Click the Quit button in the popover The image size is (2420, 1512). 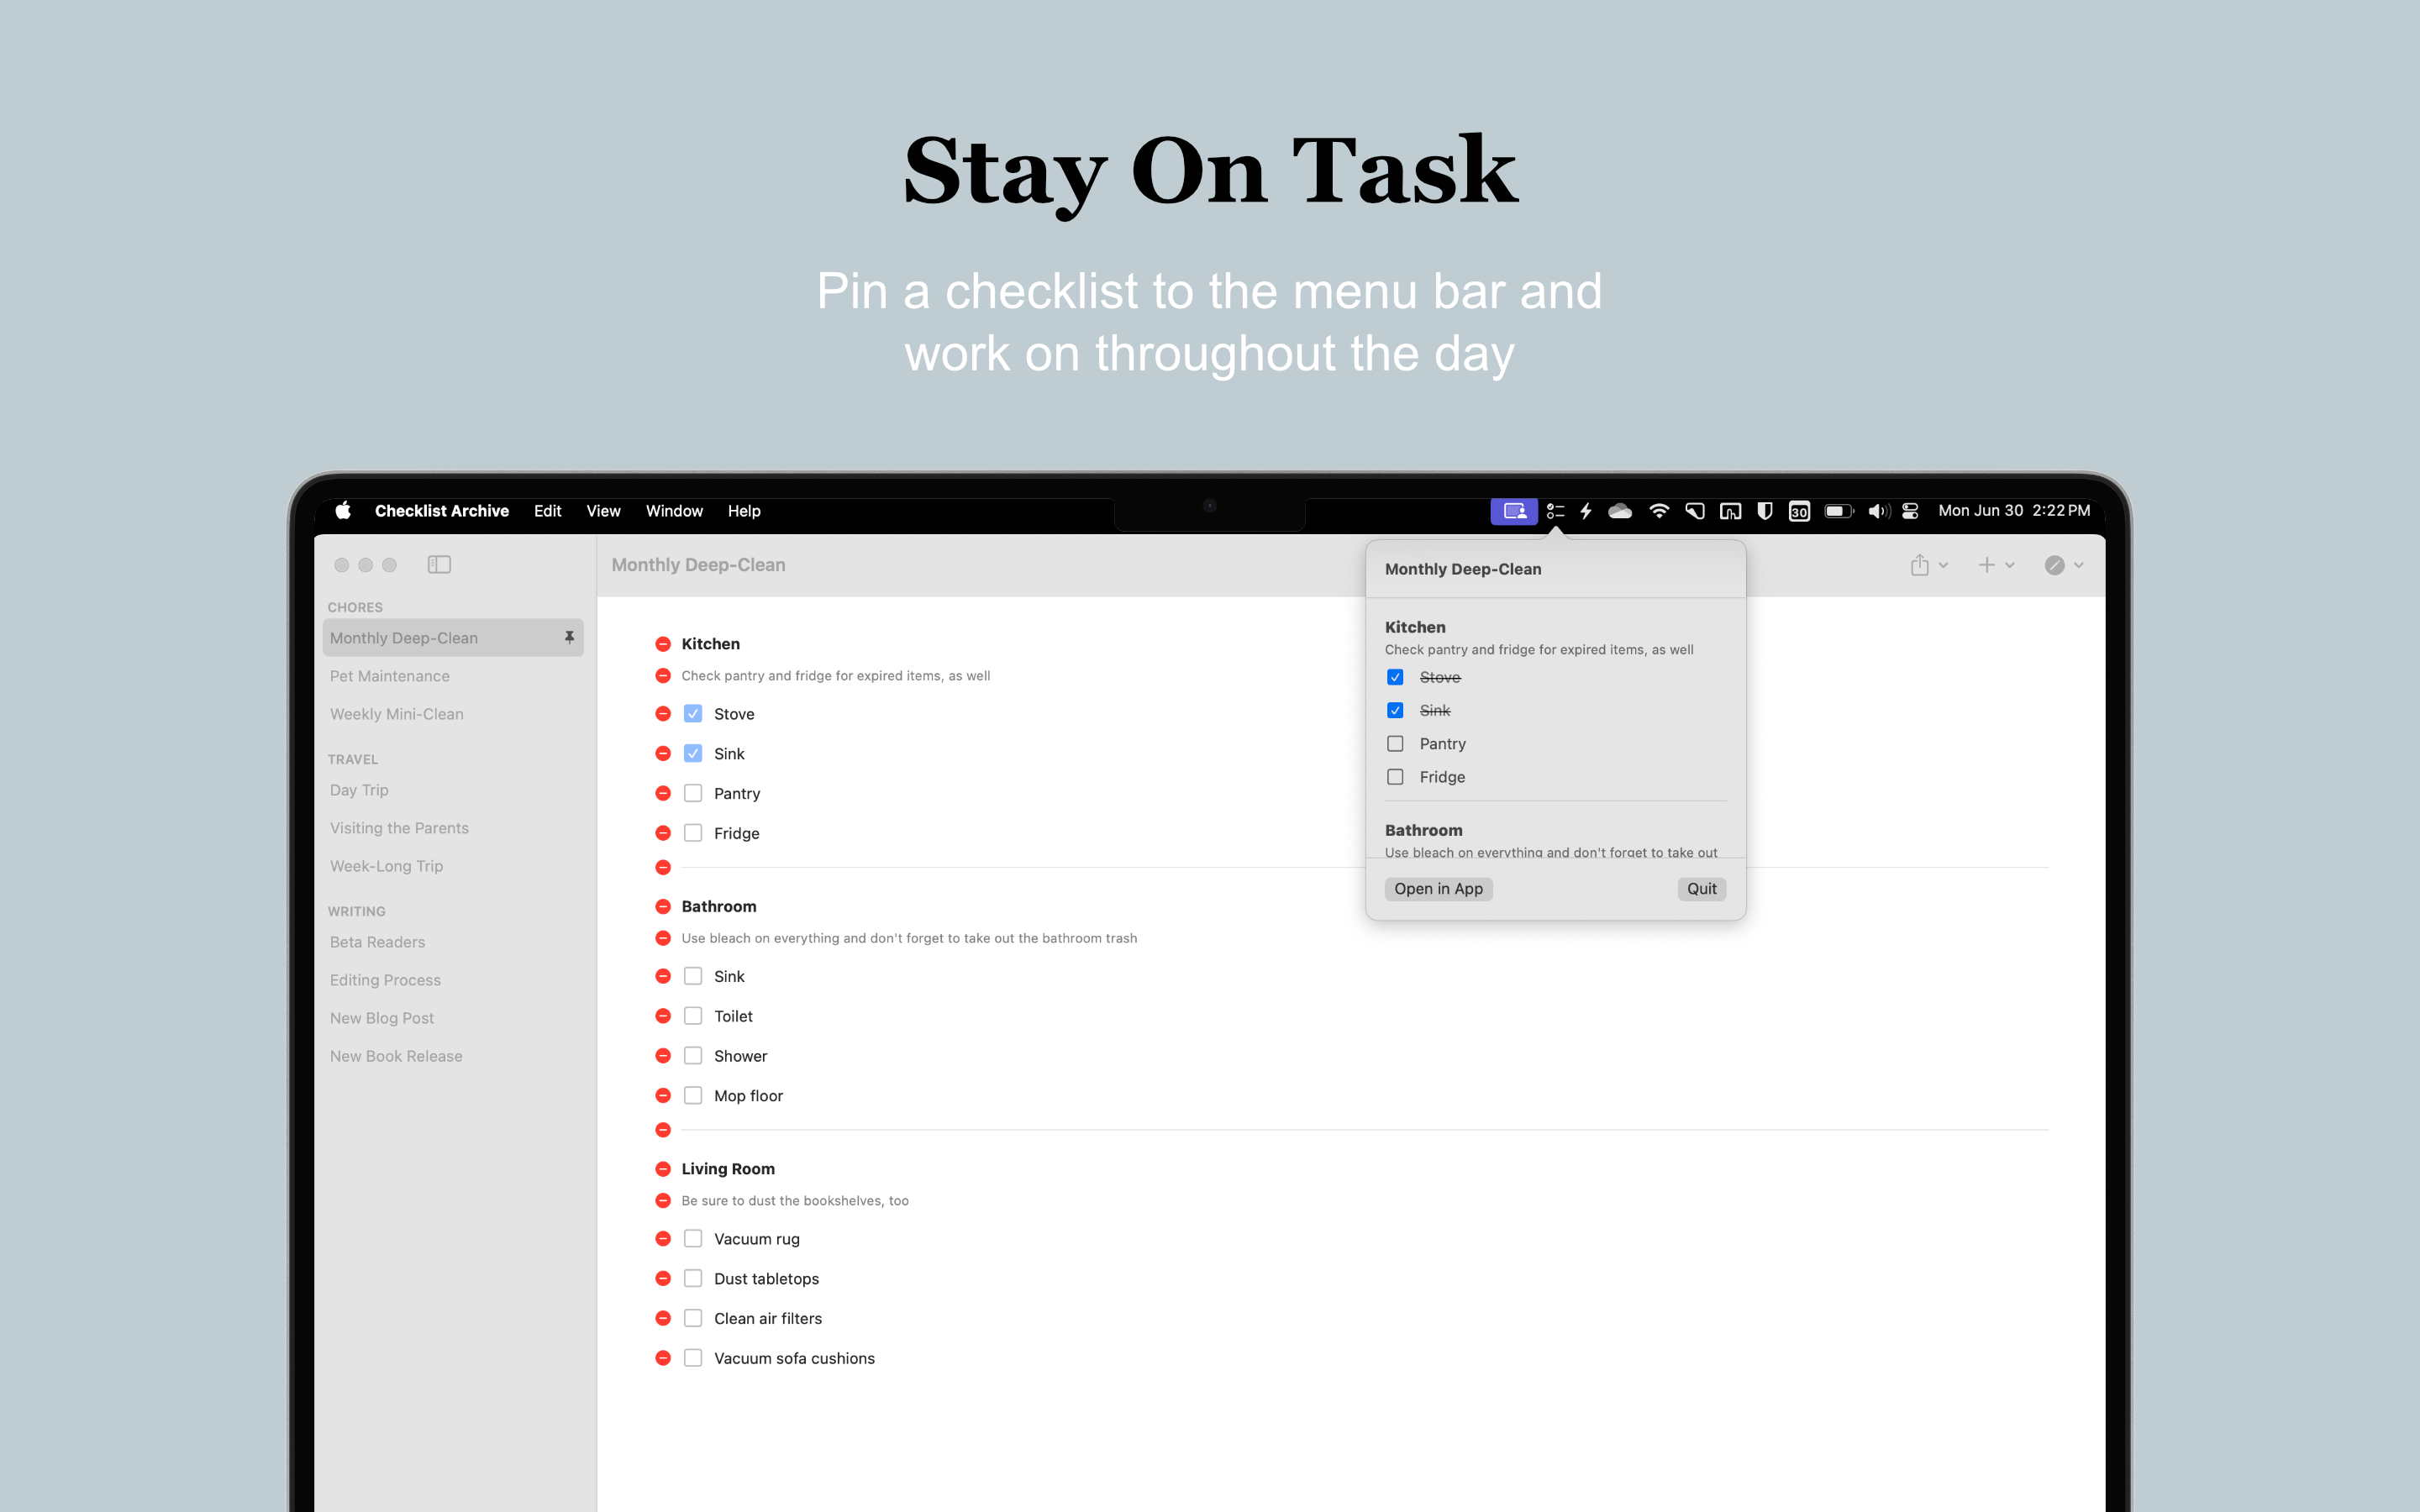[1701, 888]
